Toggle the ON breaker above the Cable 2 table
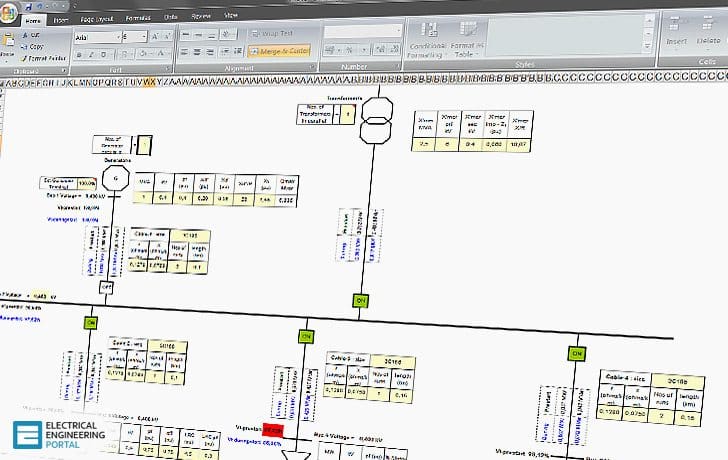 pos(91,323)
